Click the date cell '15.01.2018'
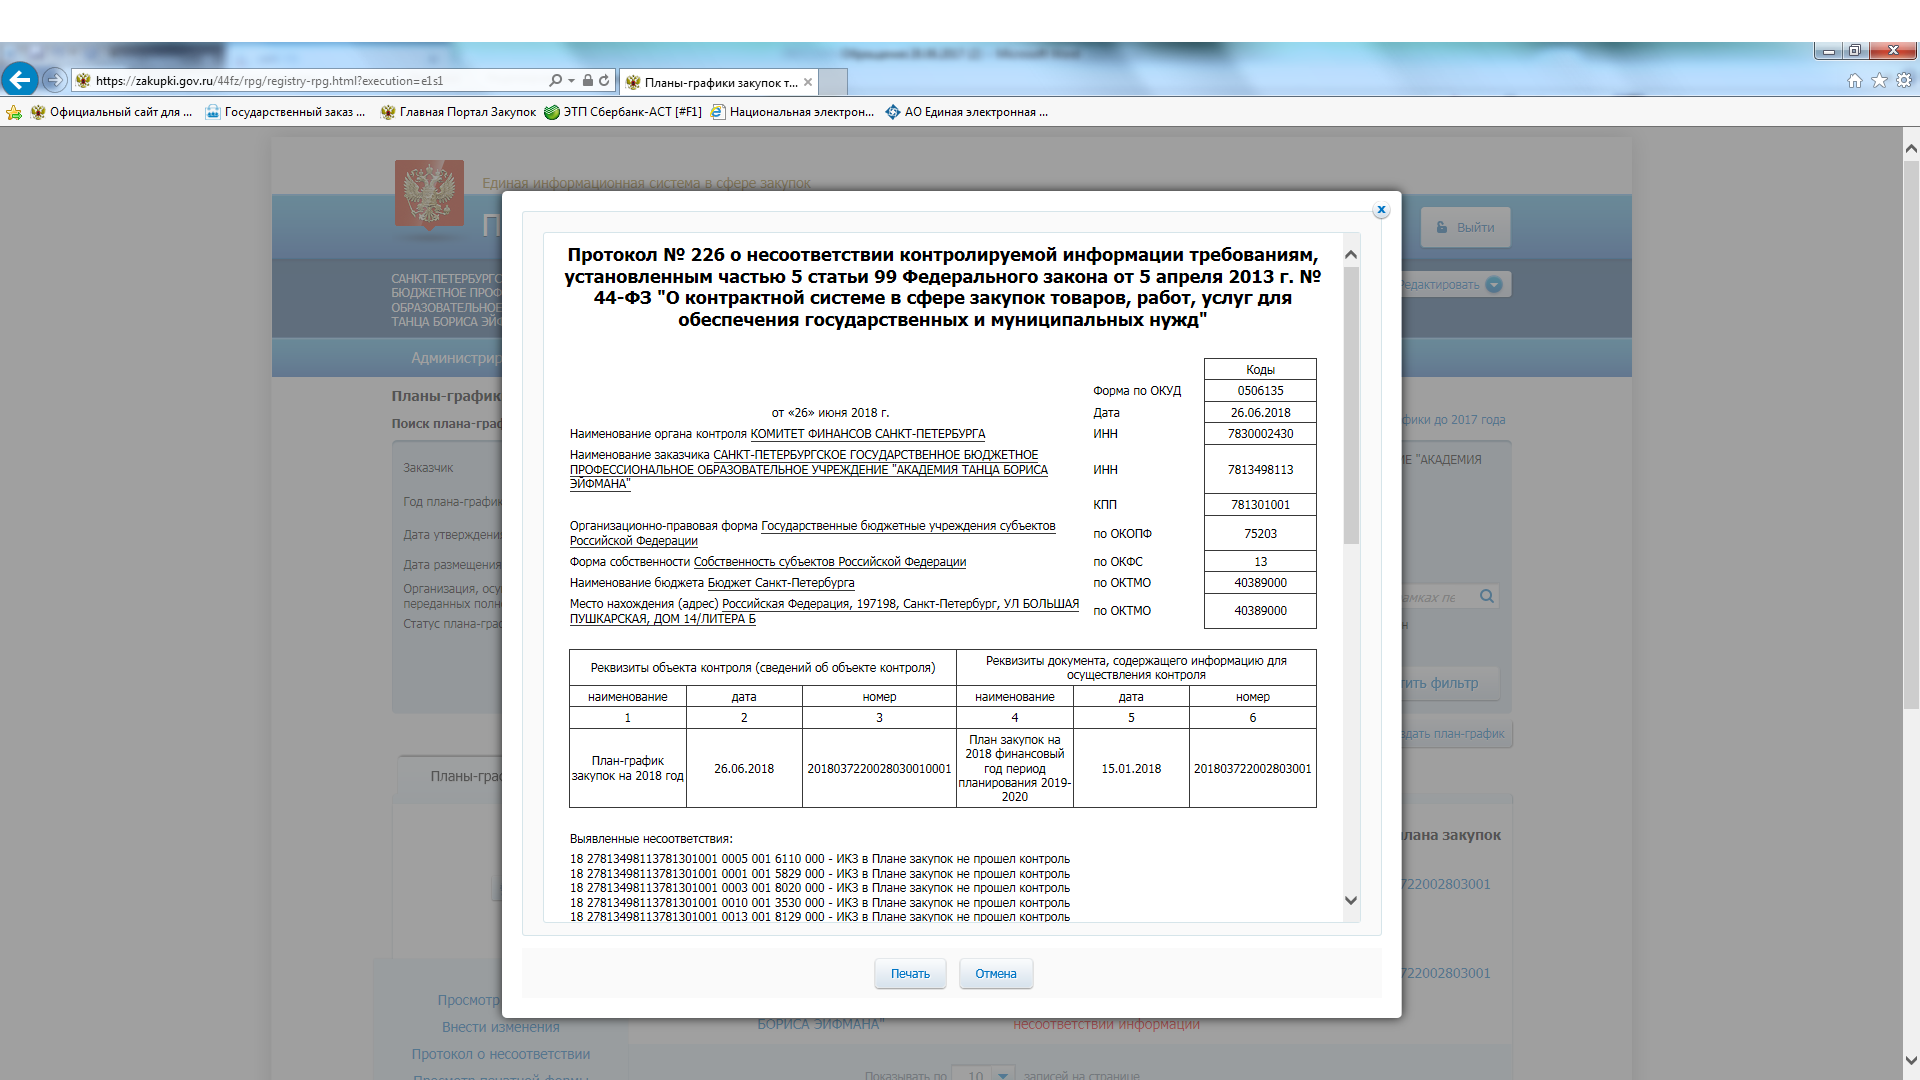Viewport: 1920px width, 1080px height. pyautogui.click(x=1131, y=769)
